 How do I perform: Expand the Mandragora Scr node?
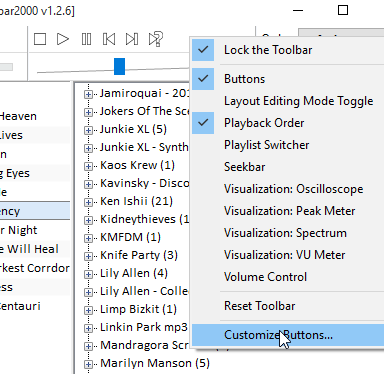pyautogui.click(x=88, y=346)
